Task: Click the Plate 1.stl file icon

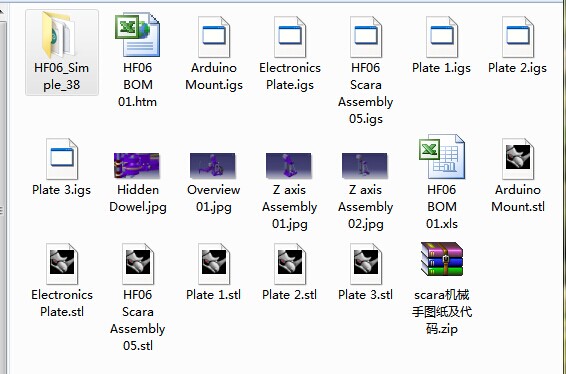Action: pyautogui.click(x=214, y=264)
